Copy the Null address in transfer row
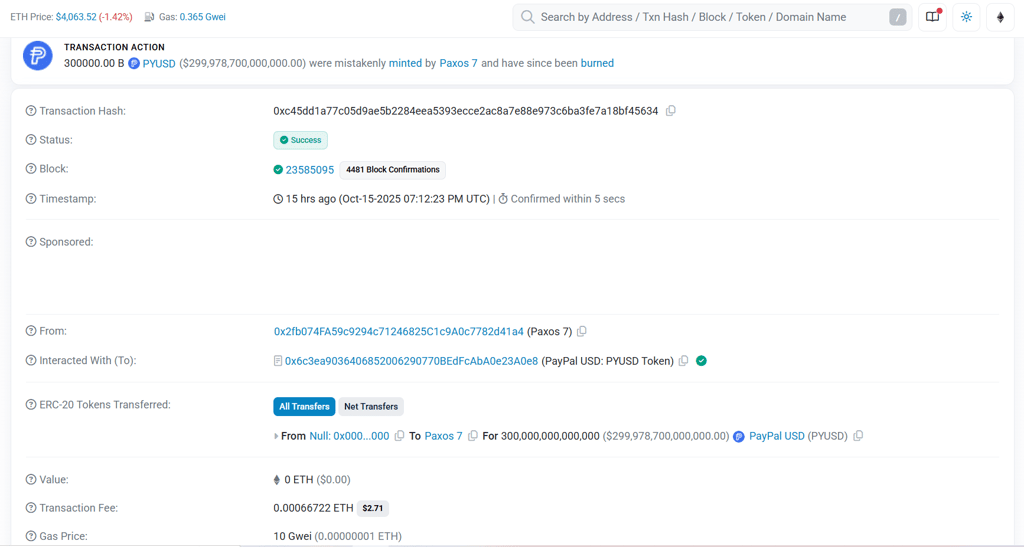The height and width of the screenshot is (547, 1024). tap(399, 436)
